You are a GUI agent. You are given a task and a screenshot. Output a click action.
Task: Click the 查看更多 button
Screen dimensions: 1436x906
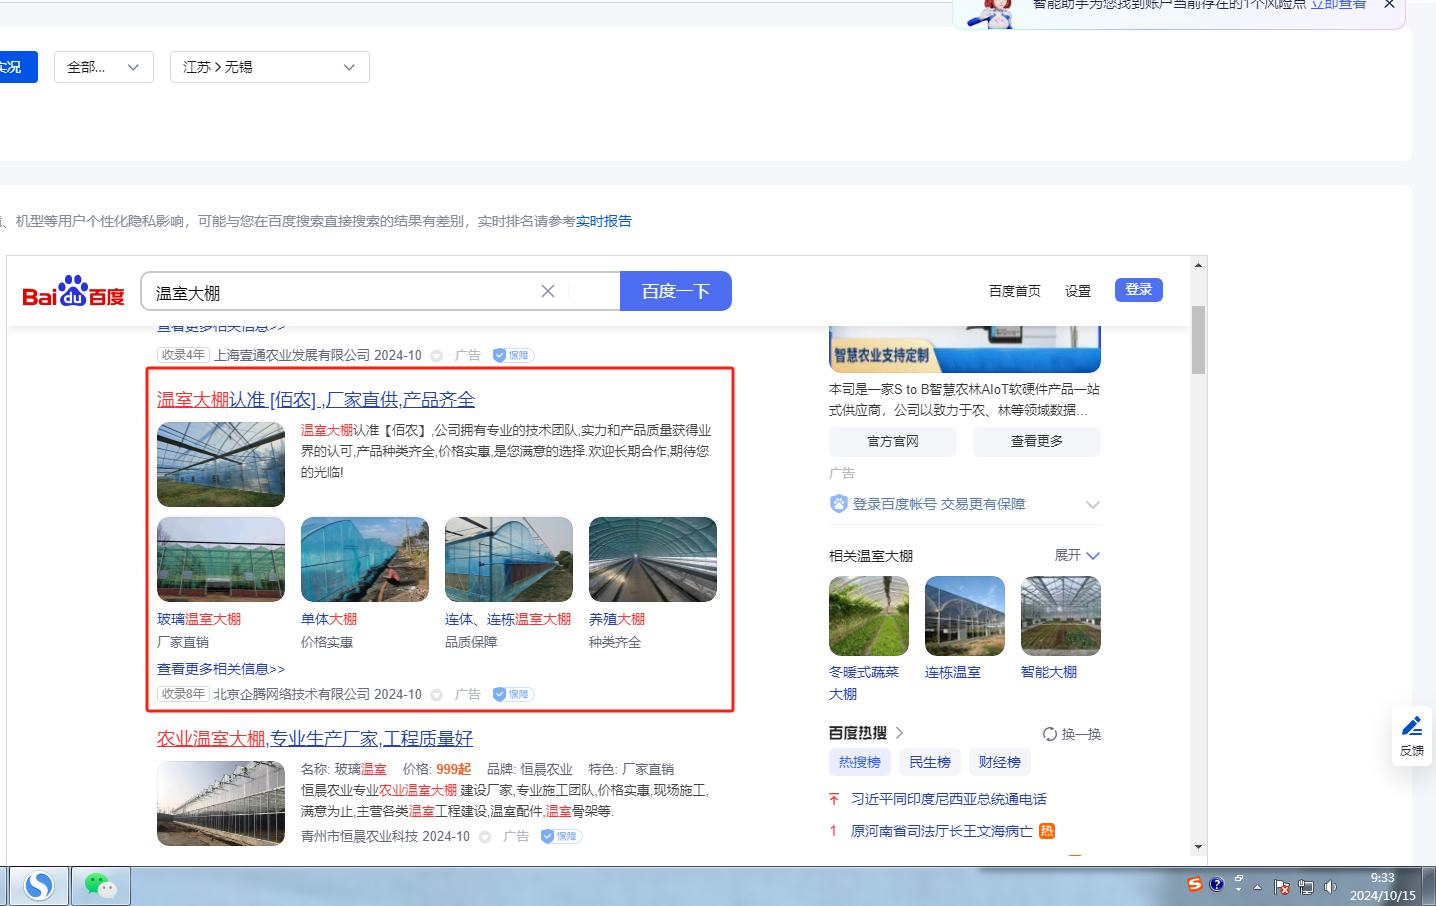coord(1037,441)
